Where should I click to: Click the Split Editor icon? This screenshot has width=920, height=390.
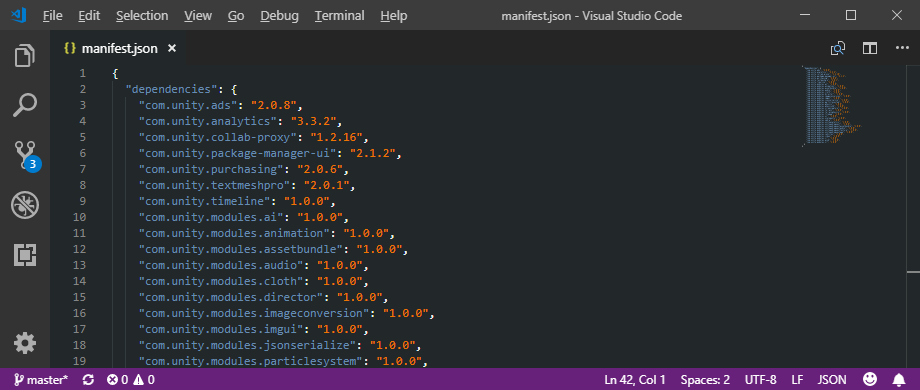(x=870, y=48)
